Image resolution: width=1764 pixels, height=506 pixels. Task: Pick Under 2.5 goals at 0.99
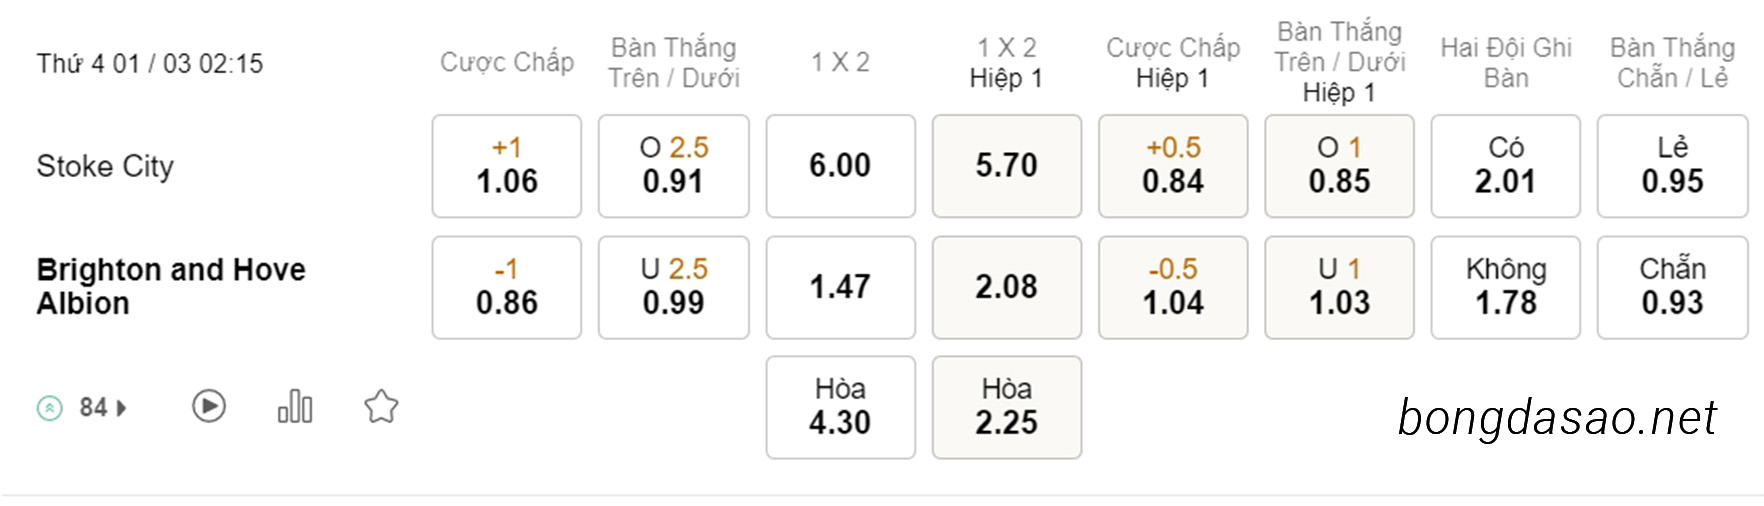(x=674, y=288)
